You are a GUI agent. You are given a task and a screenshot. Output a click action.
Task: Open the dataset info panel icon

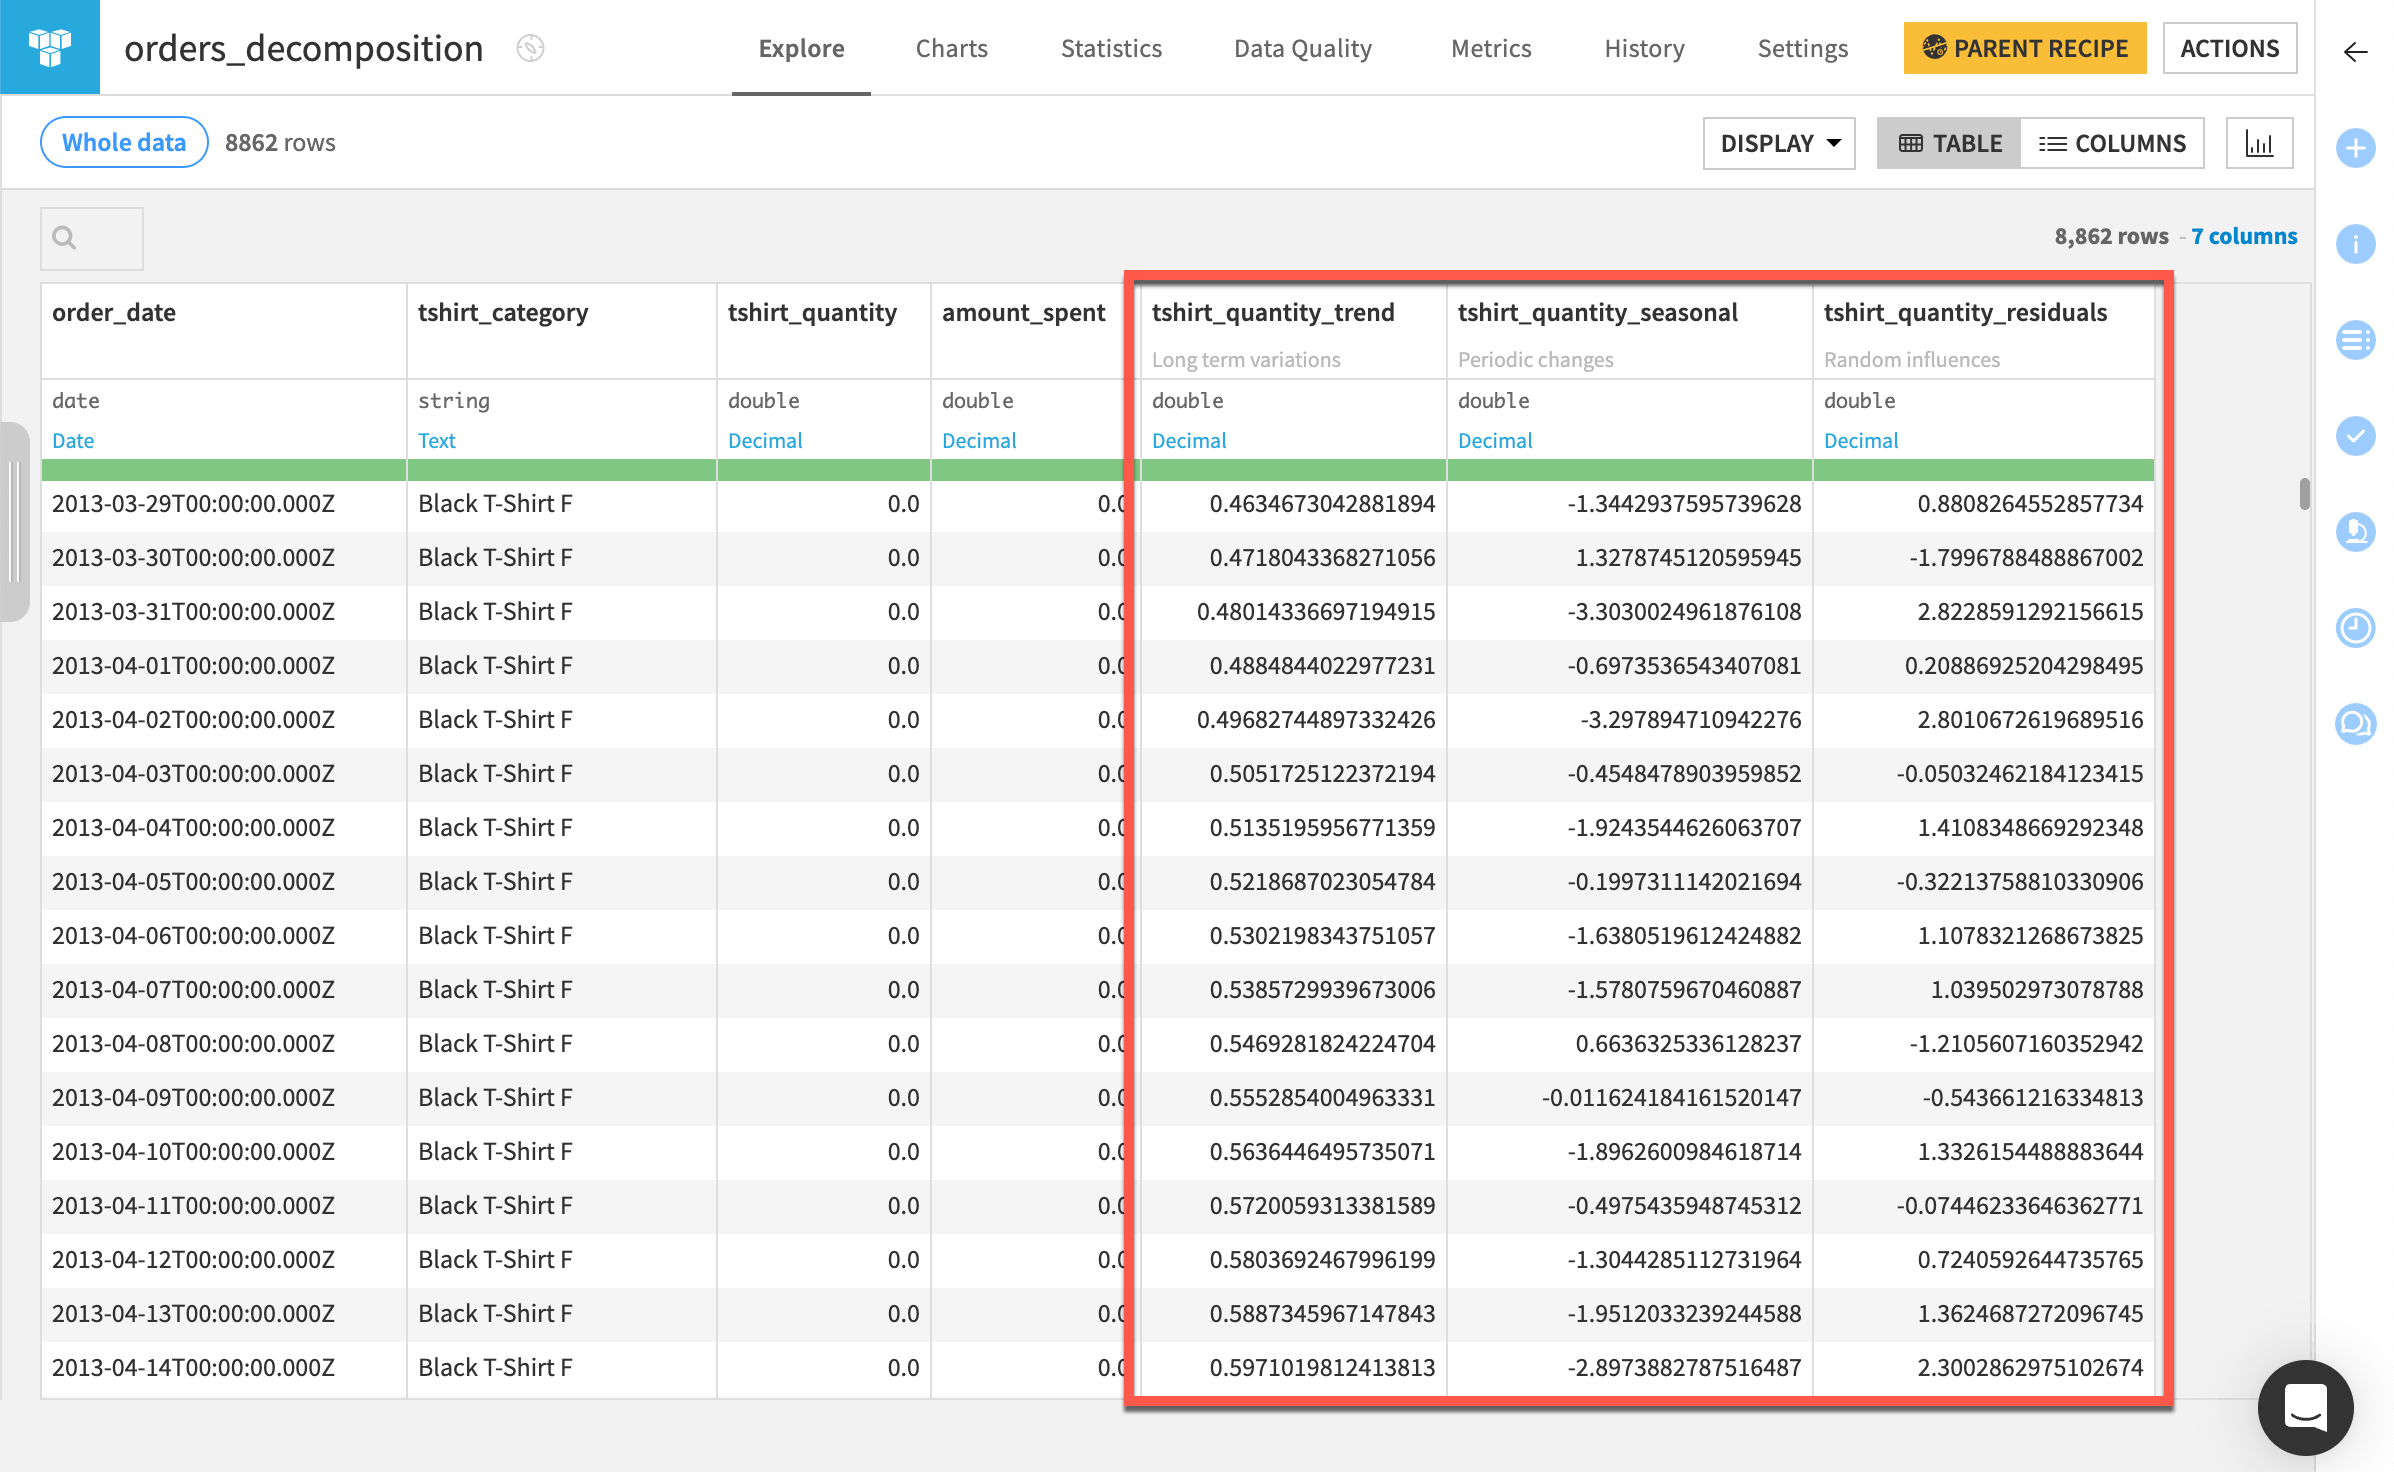tap(2357, 243)
